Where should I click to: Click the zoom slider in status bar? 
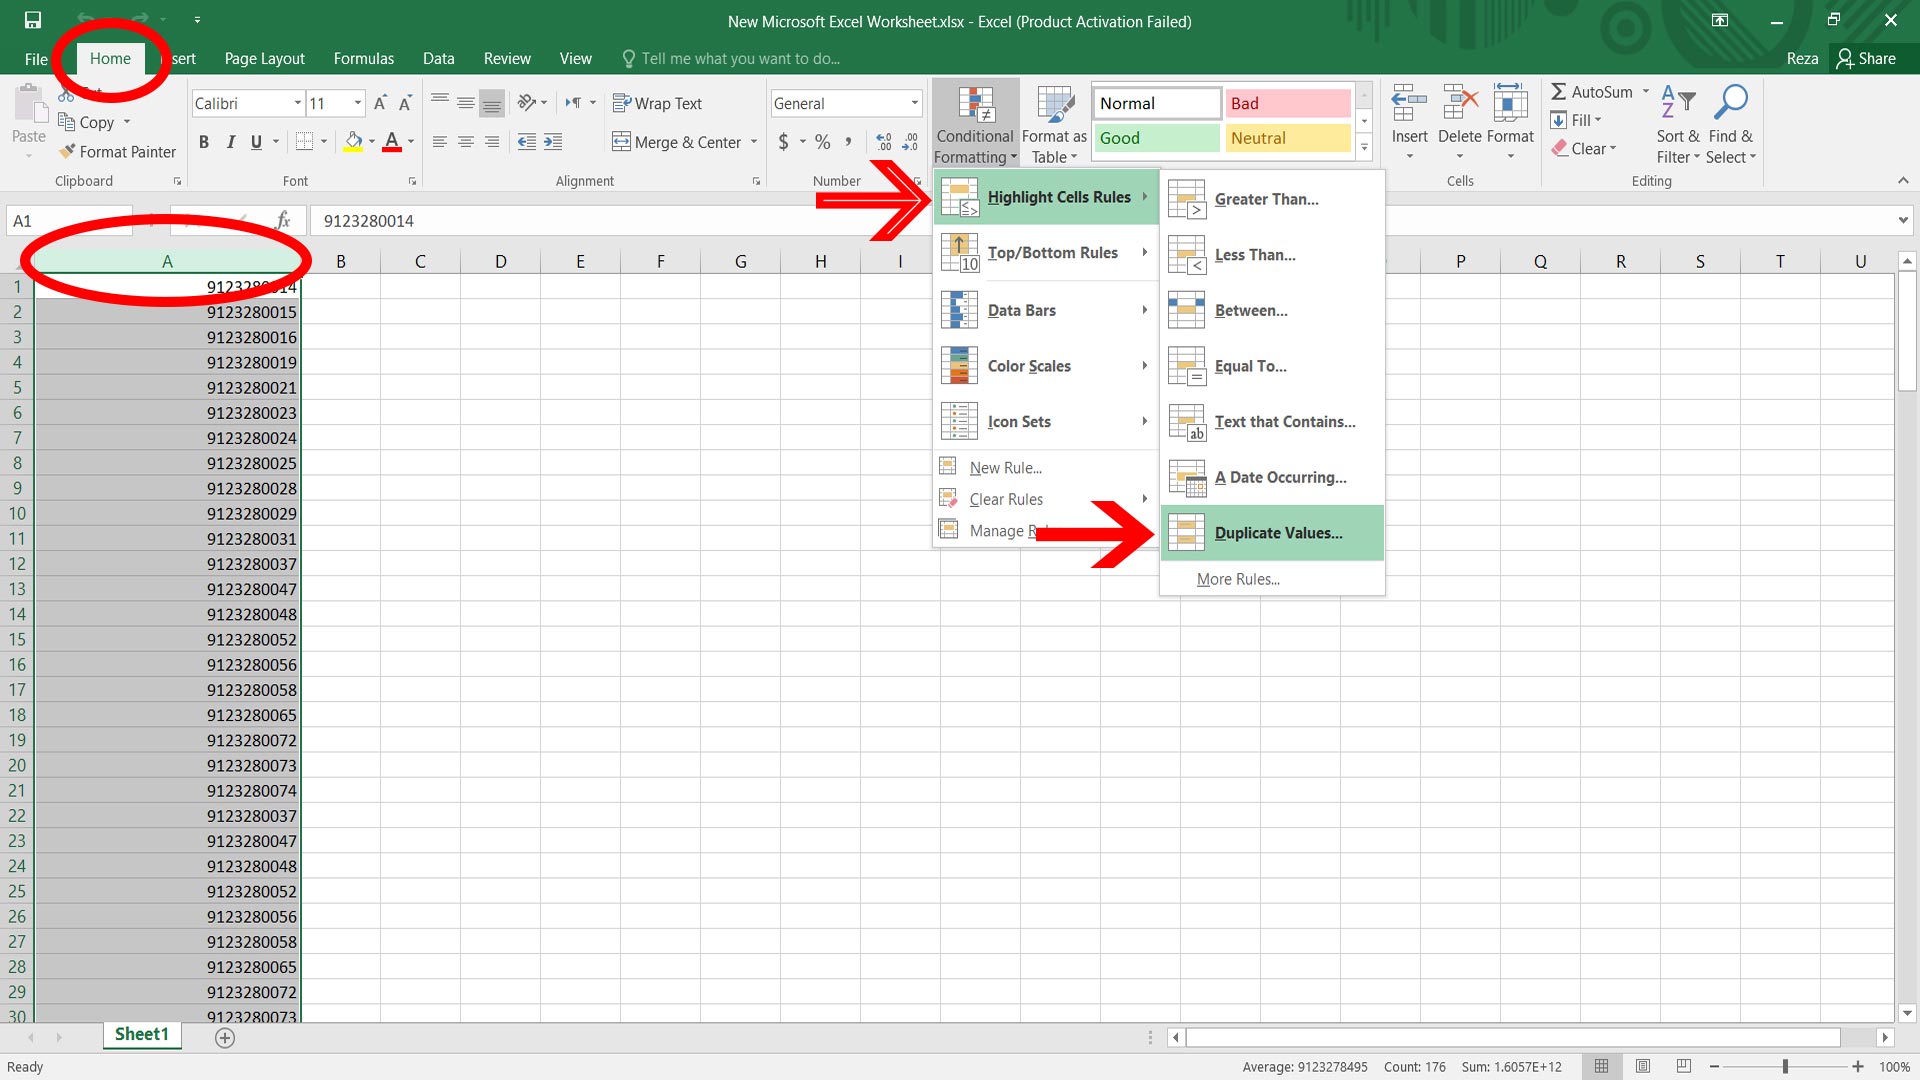[1785, 1067]
